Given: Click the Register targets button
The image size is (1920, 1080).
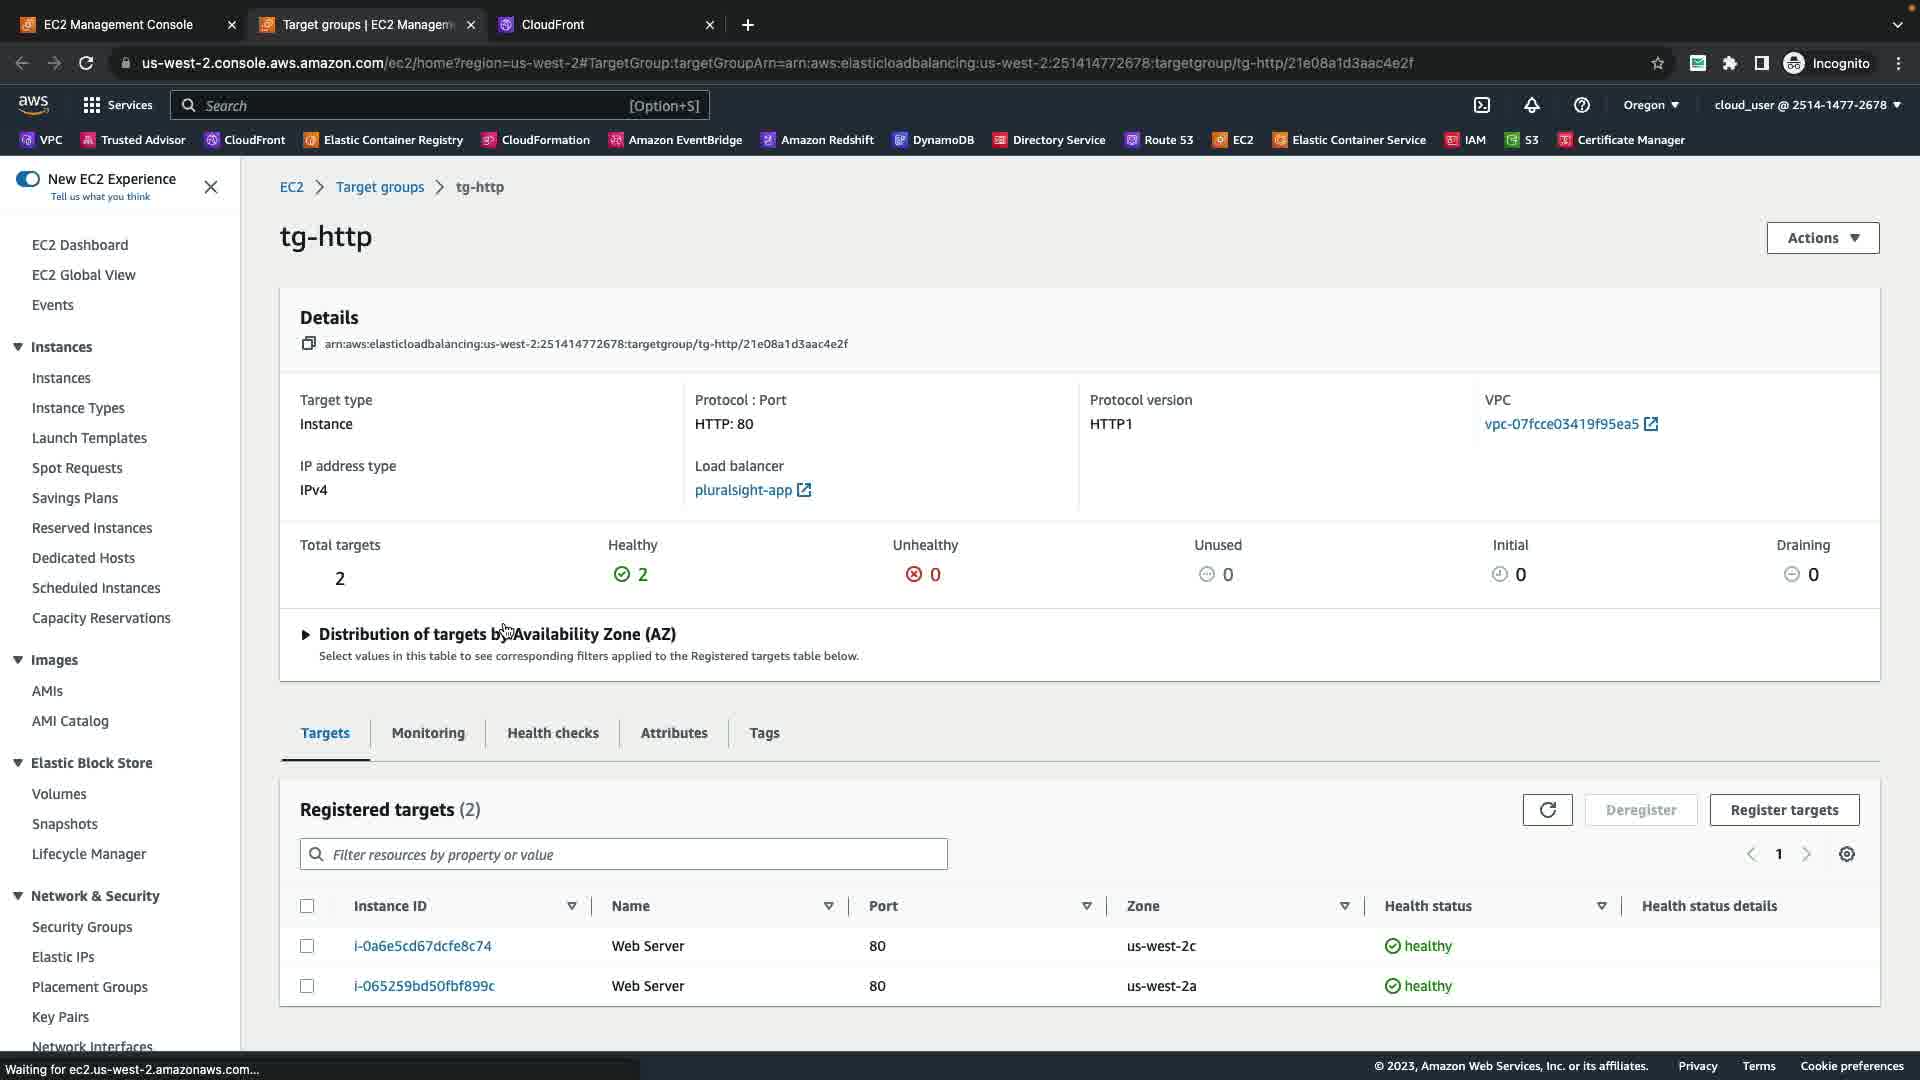Looking at the screenshot, I should [1784, 810].
